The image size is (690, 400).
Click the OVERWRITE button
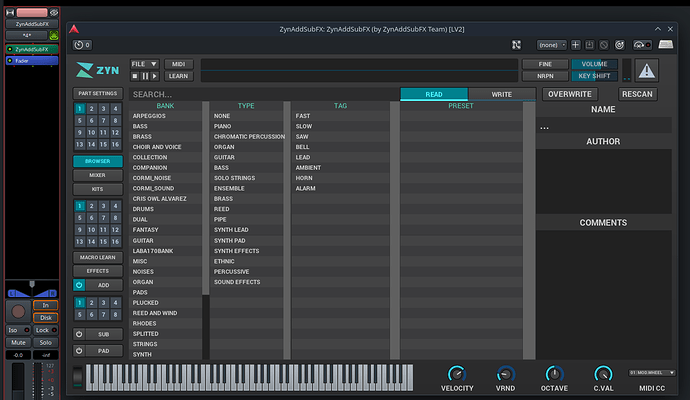(x=569, y=94)
